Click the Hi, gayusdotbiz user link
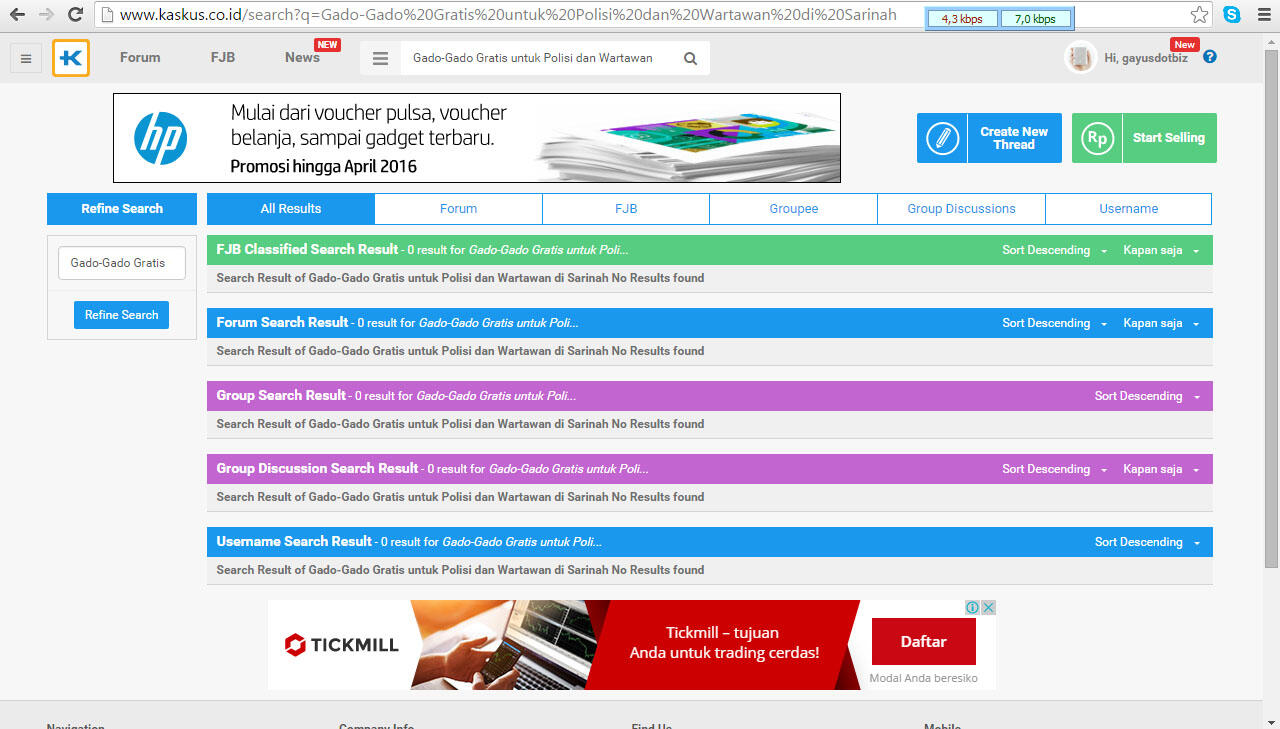This screenshot has width=1280, height=729. click(1146, 58)
